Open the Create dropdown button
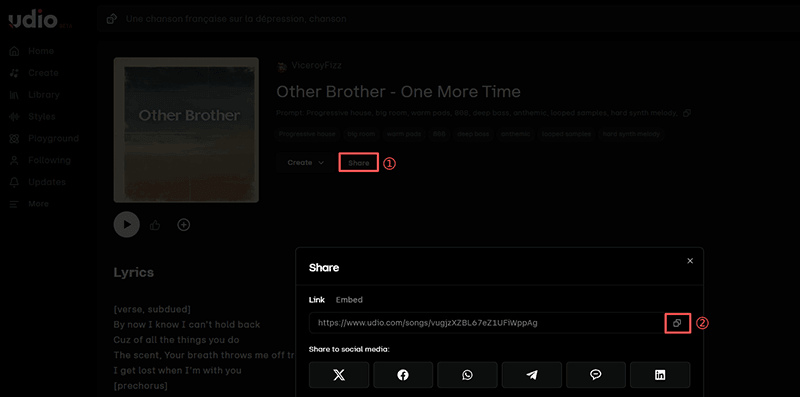Image resolution: width=800 pixels, height=397 pixels. click(305, 163)
